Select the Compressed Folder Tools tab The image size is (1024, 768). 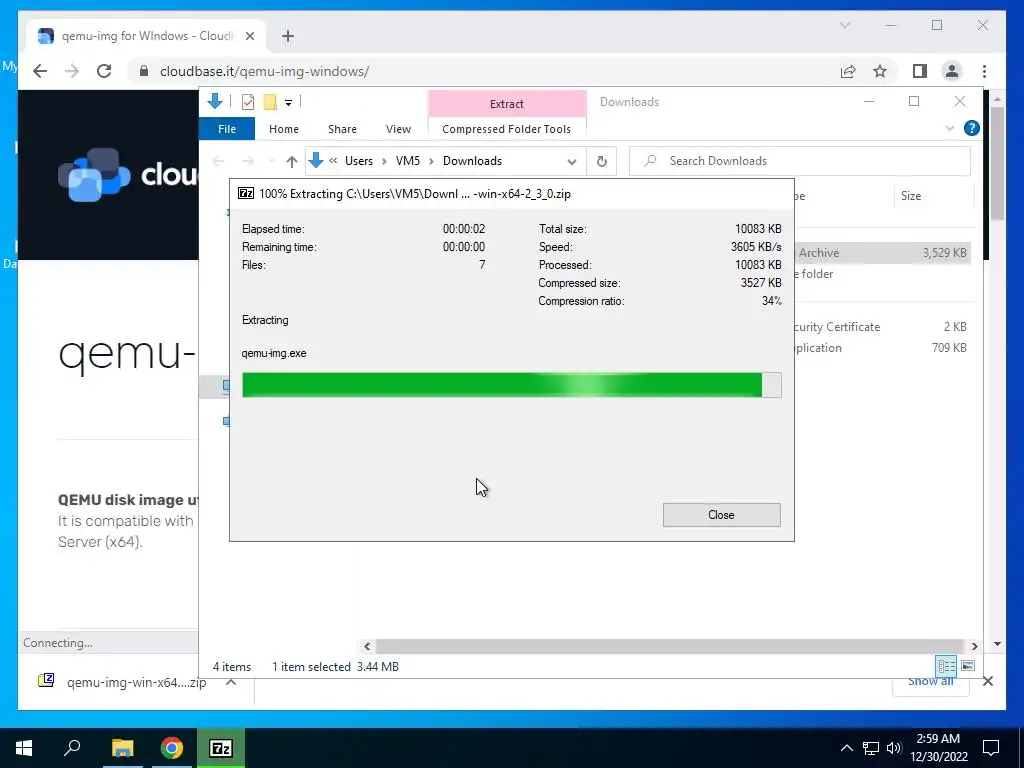506,129
